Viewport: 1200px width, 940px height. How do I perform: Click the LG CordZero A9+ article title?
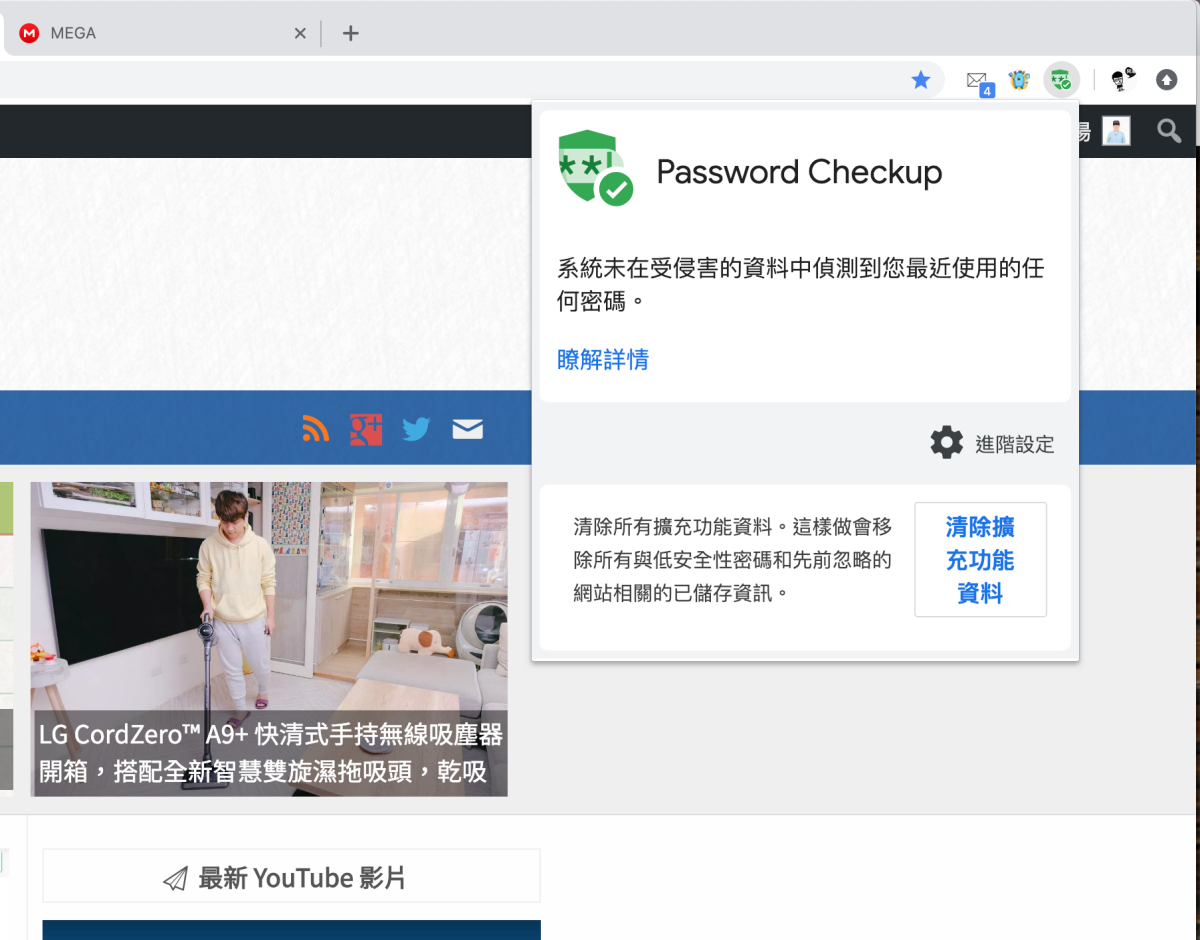tap(270, 753)
